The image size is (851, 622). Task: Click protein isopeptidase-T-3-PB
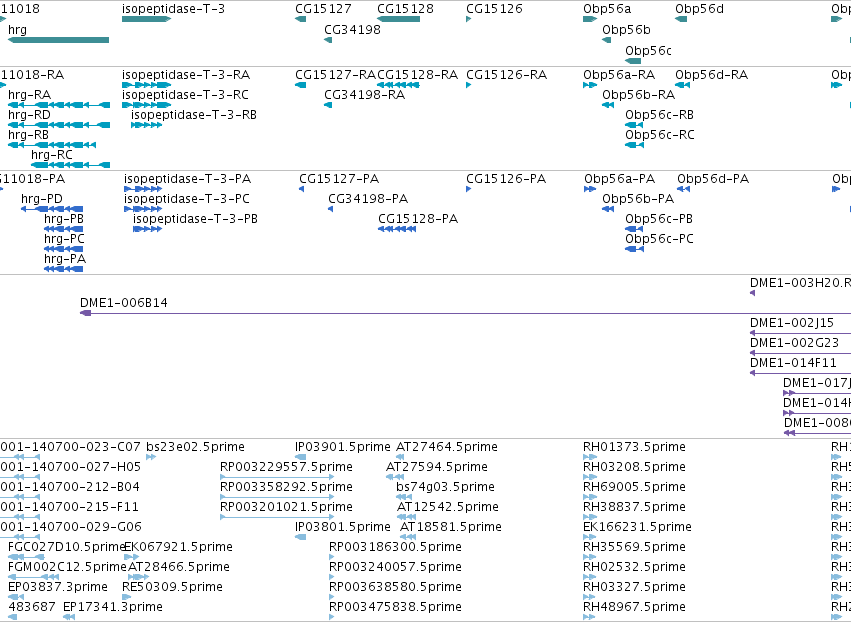pyautogui.click(x=148, y=229)
